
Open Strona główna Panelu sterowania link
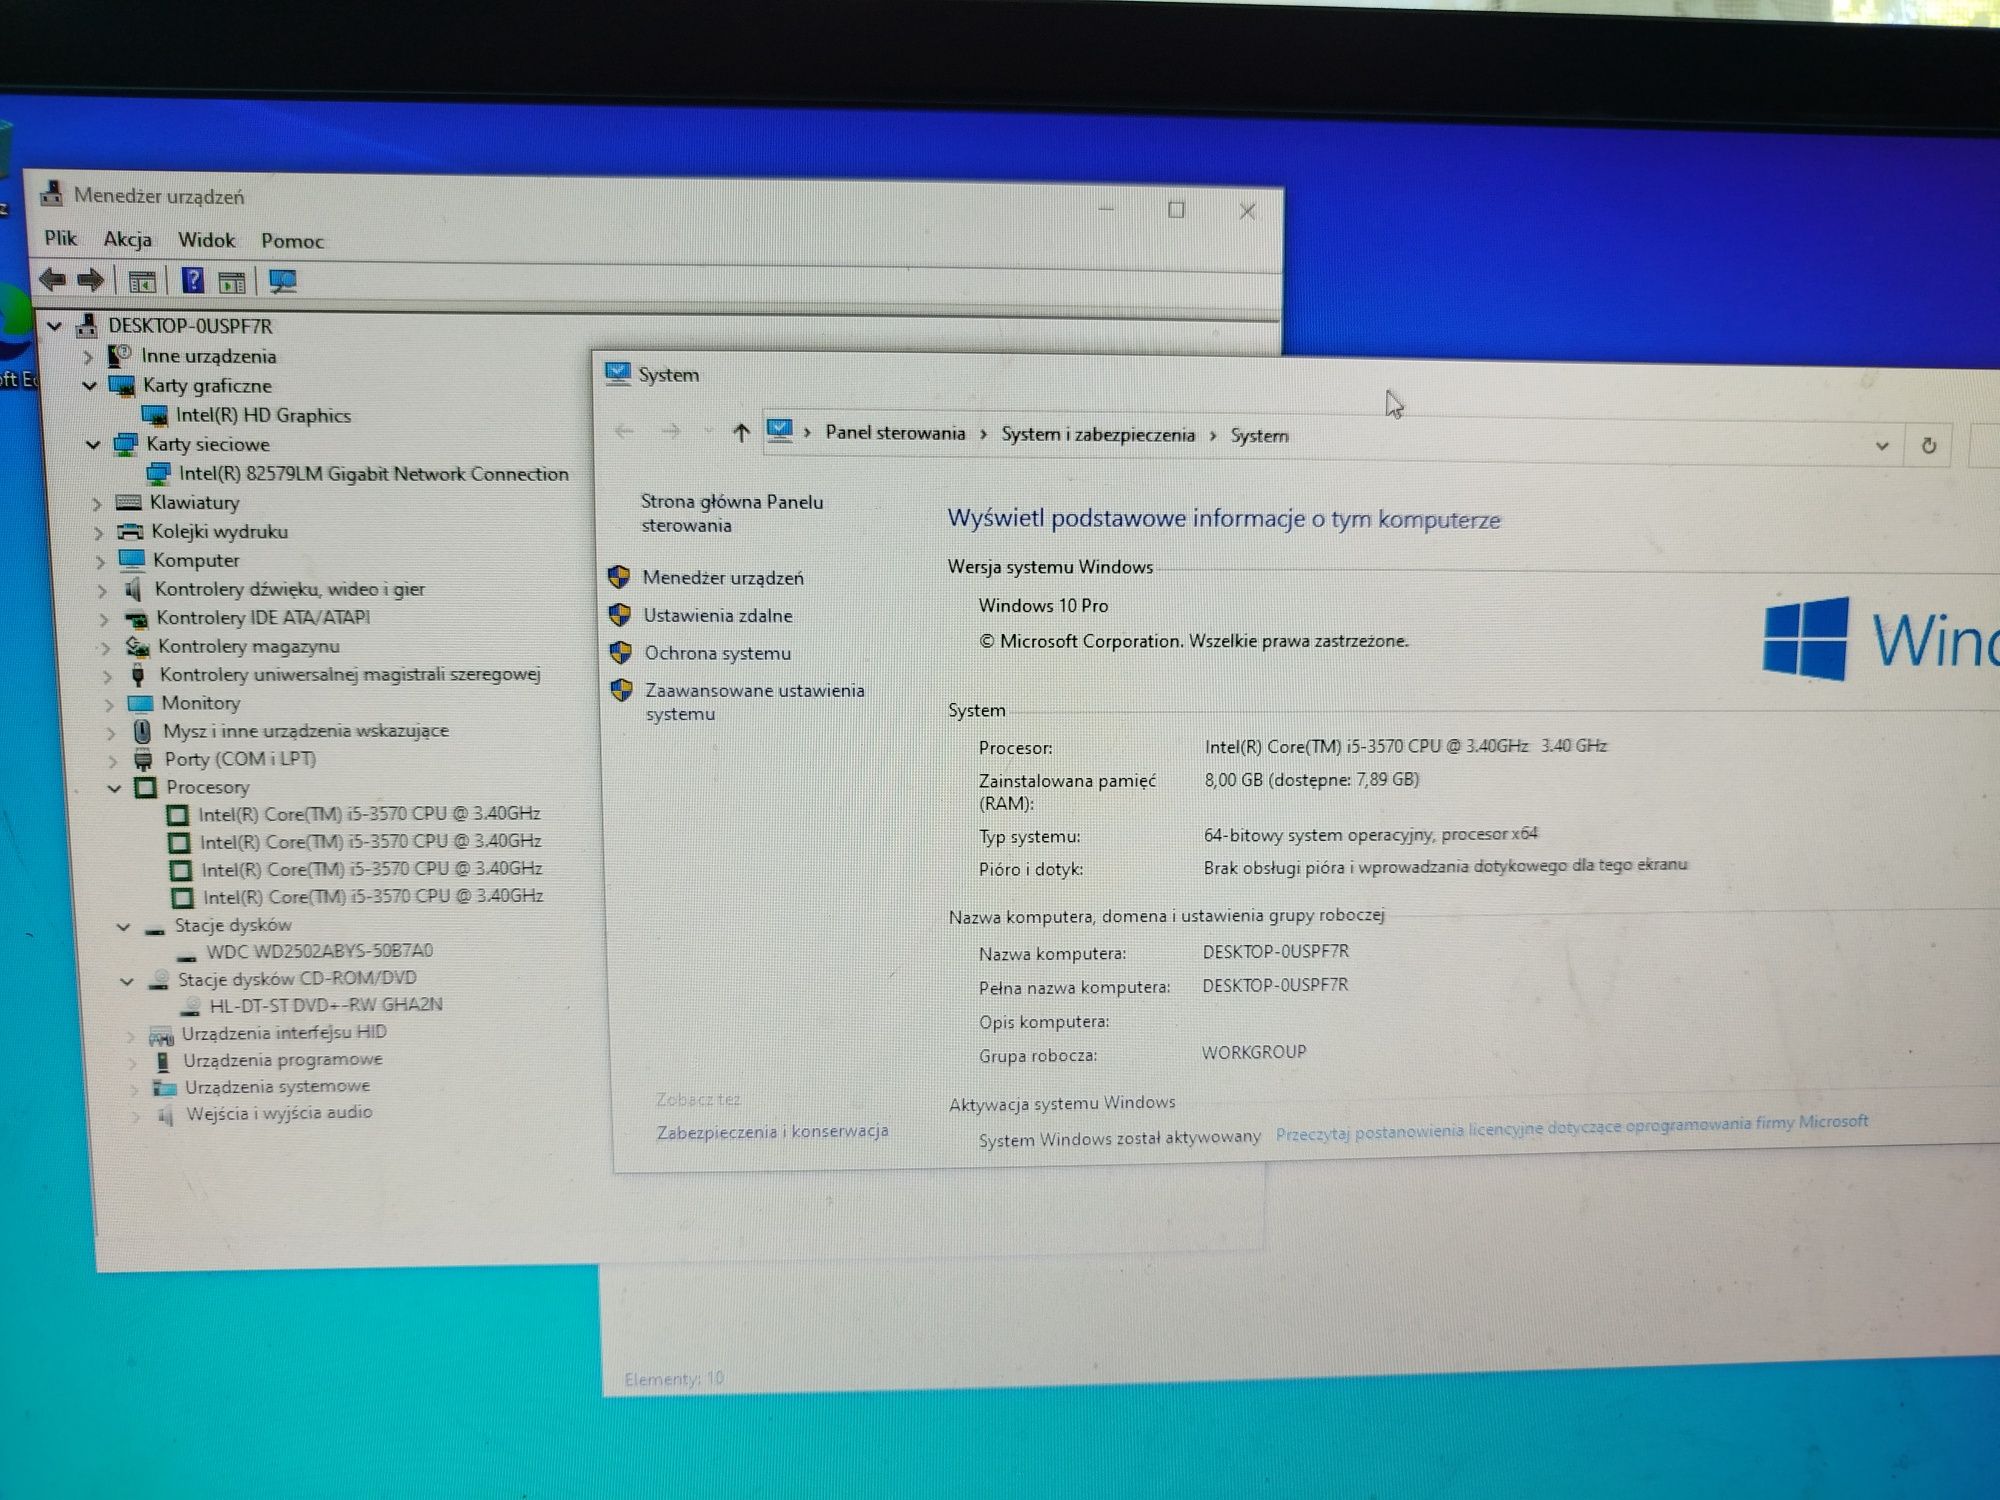(x=732, y=513)
